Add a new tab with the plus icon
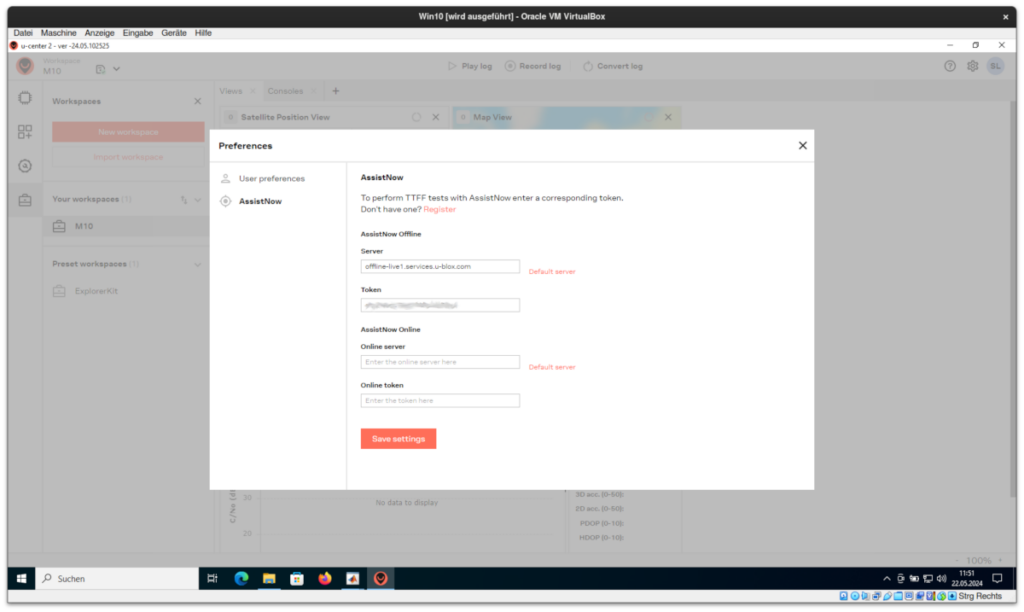This screenshot has height=612, width=1024. pyautogui.click(x=336, y=91)
